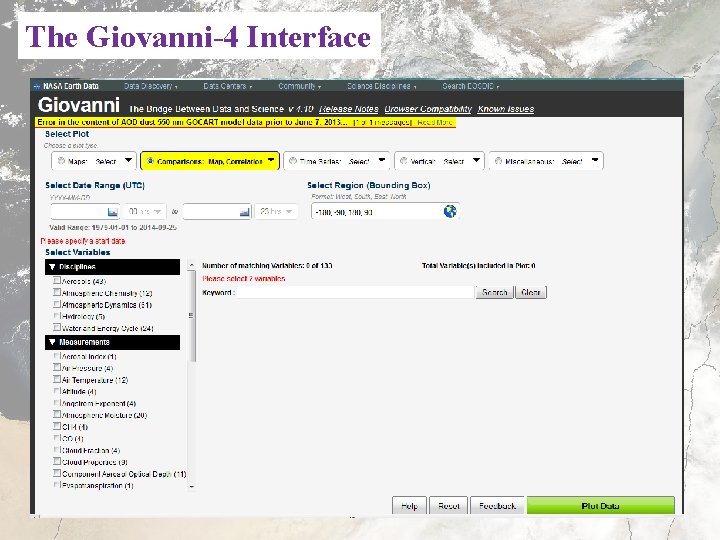
Task: Check the Aerosol Index measurement checkbox
Action: [57, 356]
